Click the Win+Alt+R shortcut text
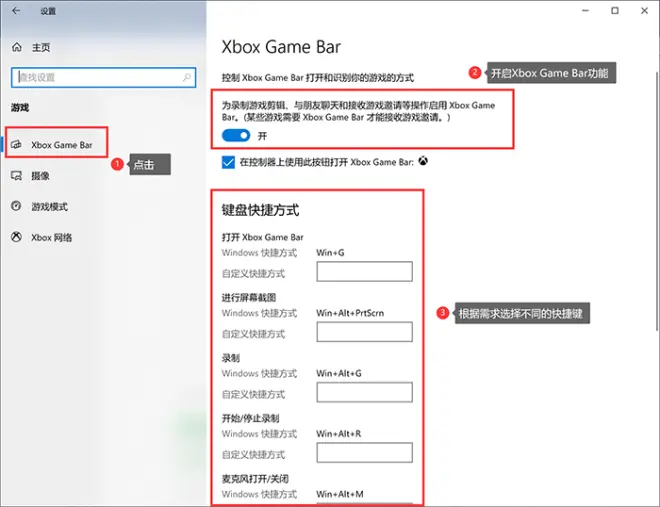 click(339, 433)
